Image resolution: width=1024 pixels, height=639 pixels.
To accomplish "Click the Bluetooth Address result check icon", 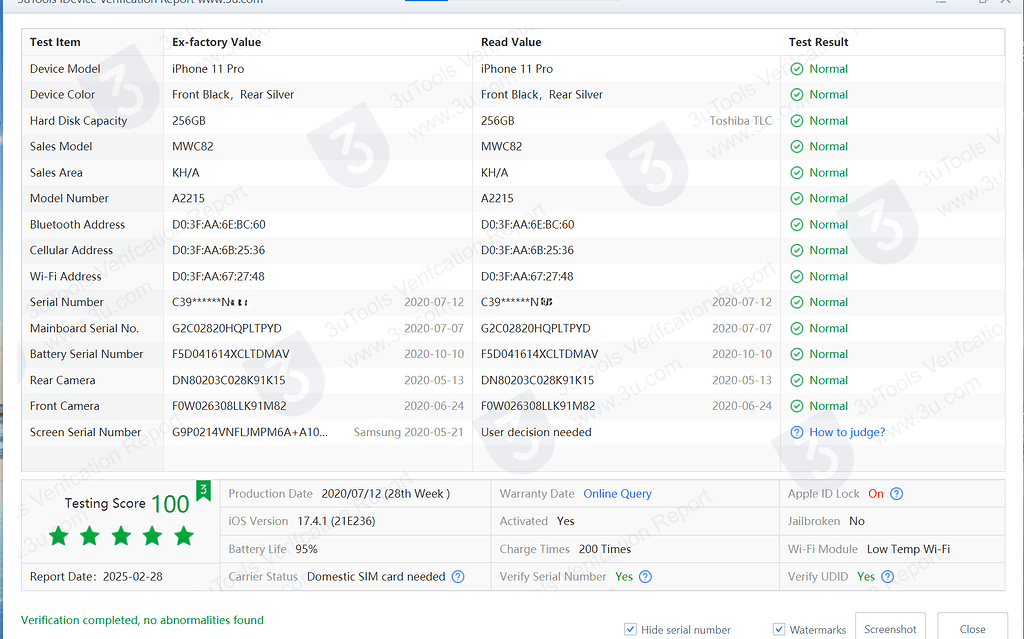I will pos(797,225).
